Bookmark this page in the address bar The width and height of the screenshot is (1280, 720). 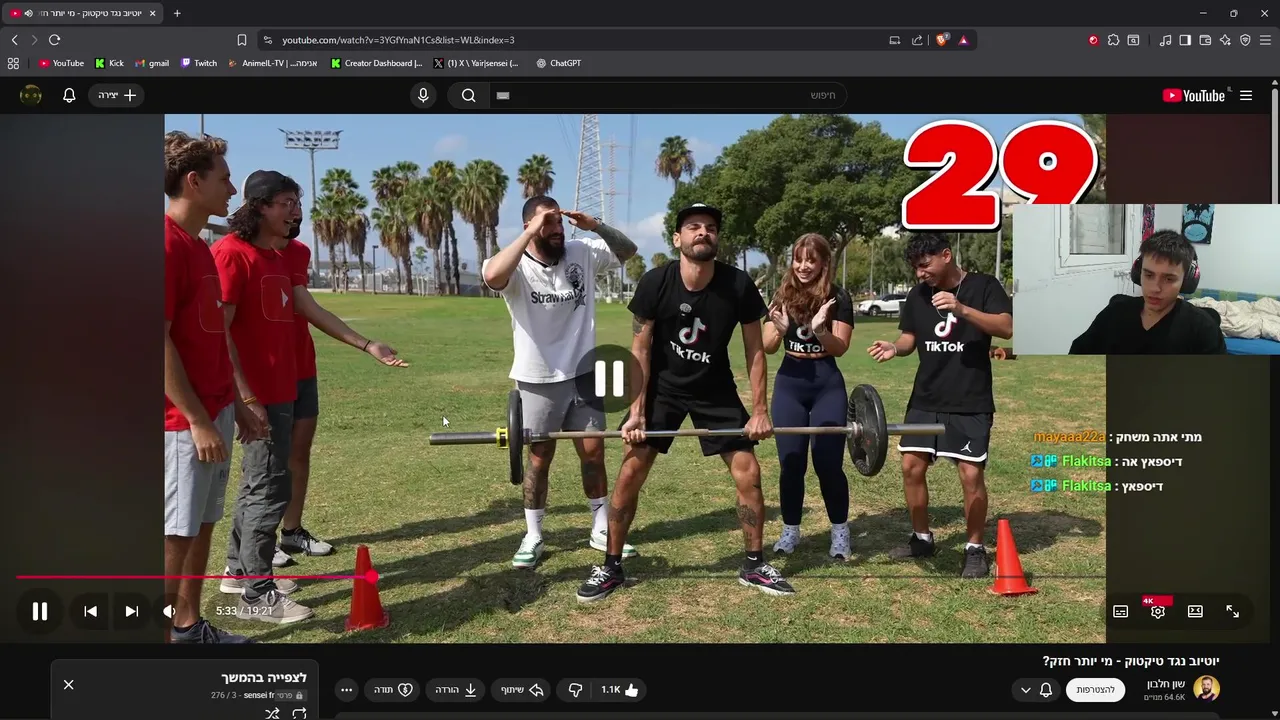(x=241, y=40)
